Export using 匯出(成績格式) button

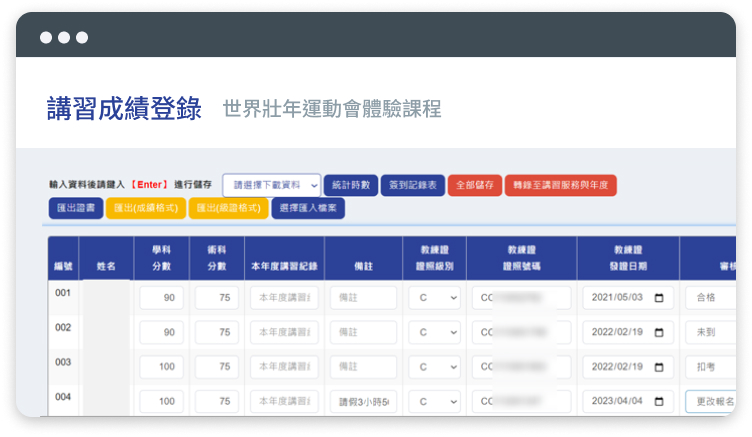pos(146,208)
